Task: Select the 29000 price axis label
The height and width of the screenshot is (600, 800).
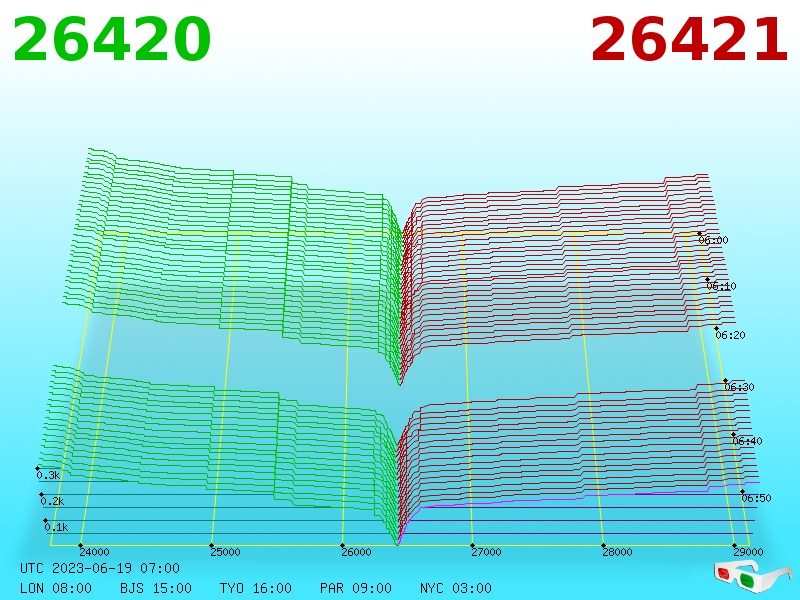Action: 748,552
